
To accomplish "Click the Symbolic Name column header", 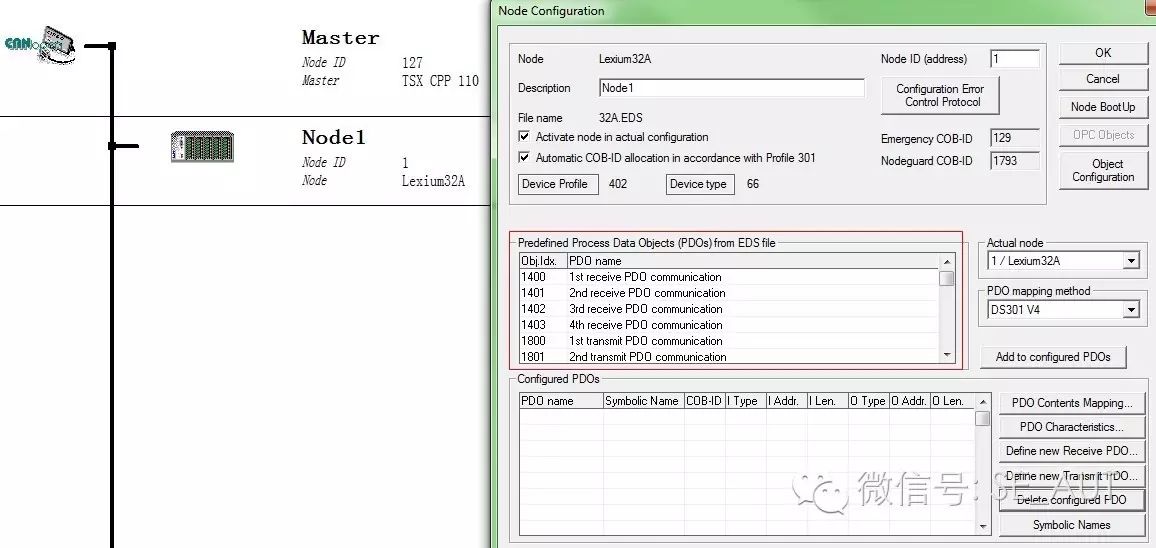I will click(643, 401).
